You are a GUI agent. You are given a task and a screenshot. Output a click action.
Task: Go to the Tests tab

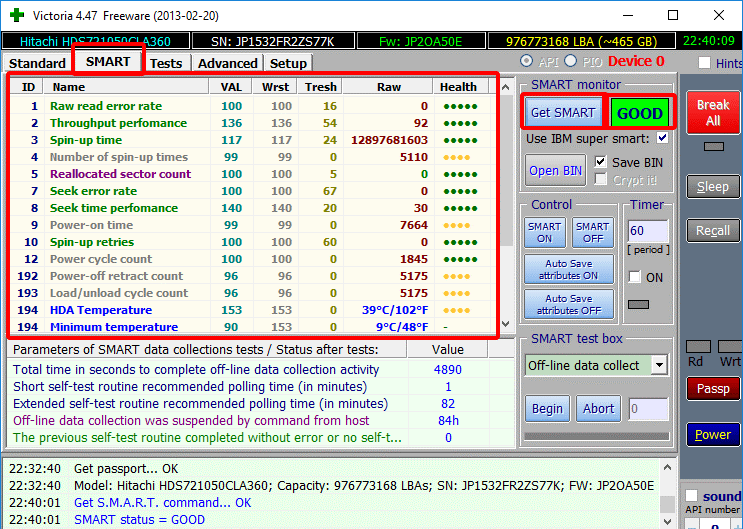point(166,63)
